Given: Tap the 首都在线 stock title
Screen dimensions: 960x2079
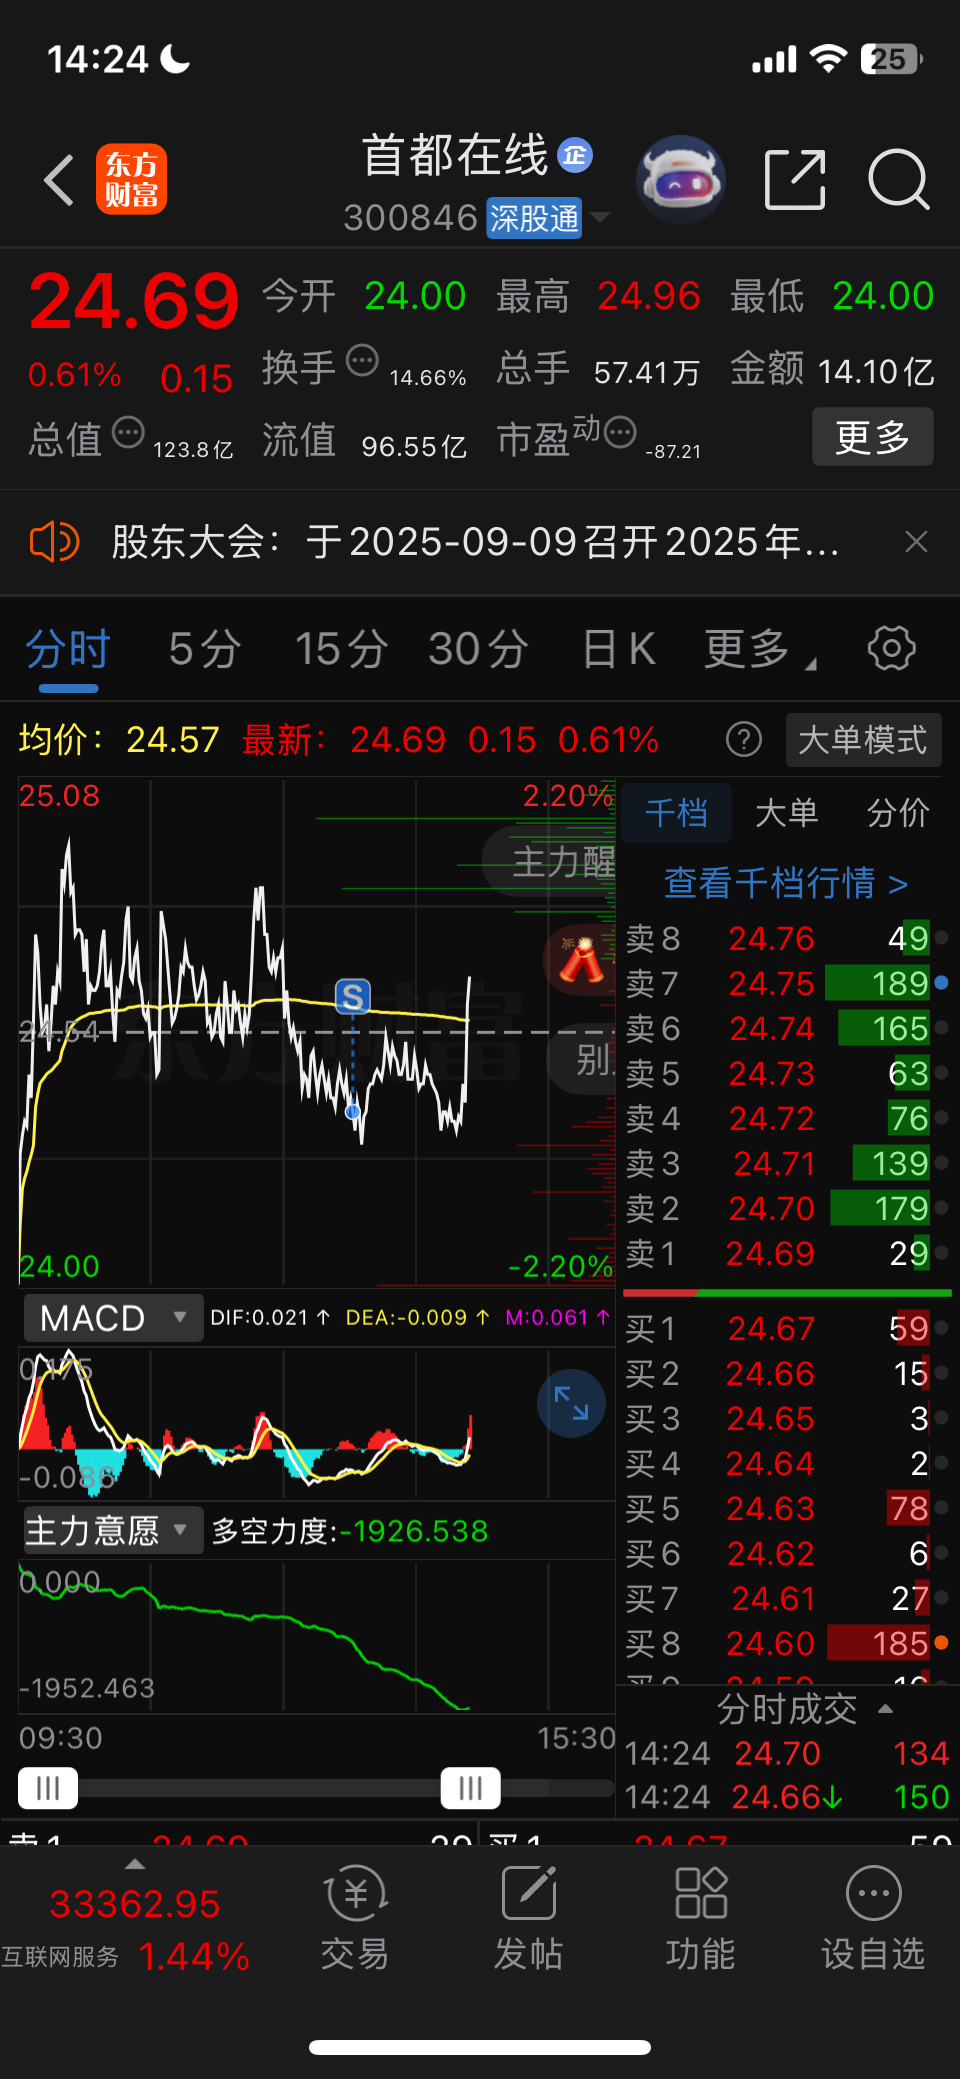Looking at the screenshot, I should pos(455,155).
